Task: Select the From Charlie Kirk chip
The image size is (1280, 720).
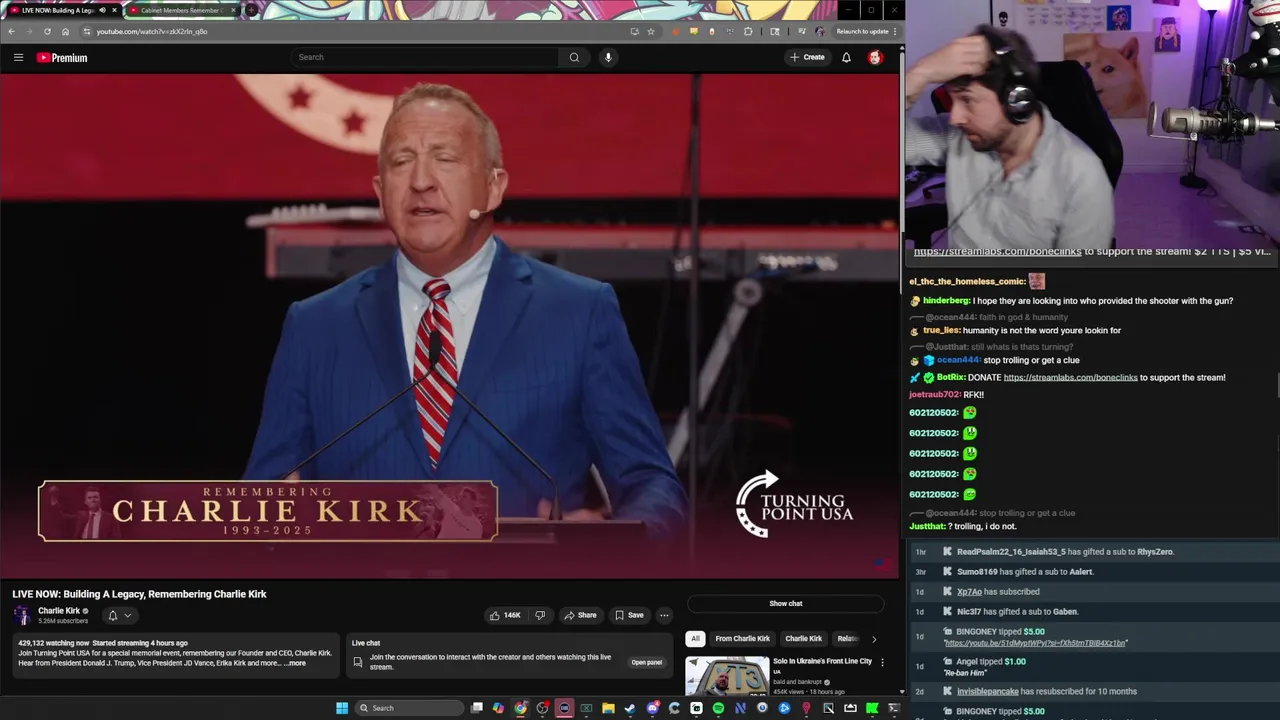Action: point(742,638)
